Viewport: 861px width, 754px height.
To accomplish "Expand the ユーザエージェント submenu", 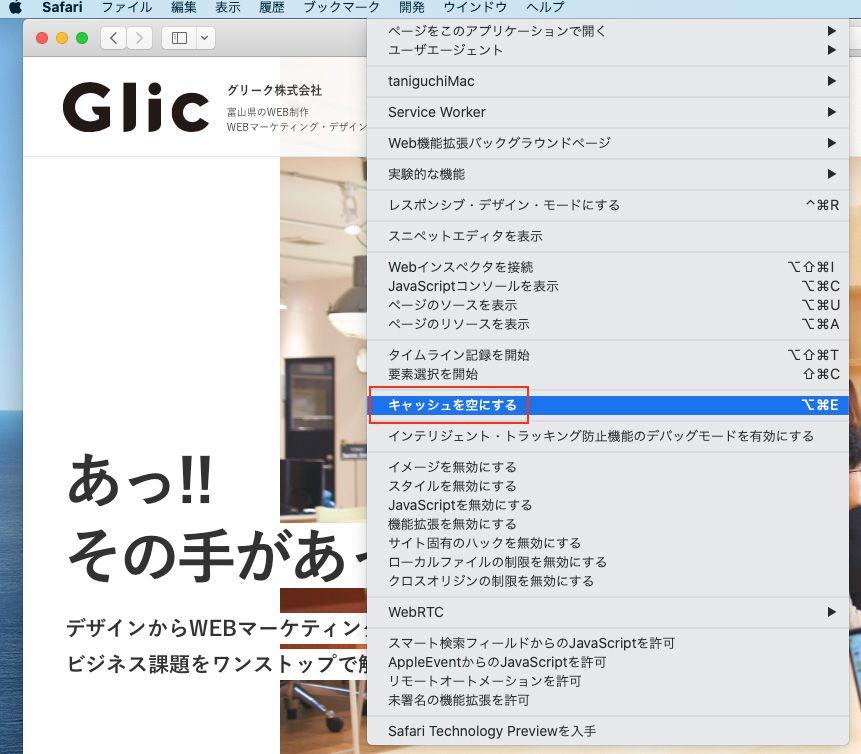I will [x=445, y=50].
